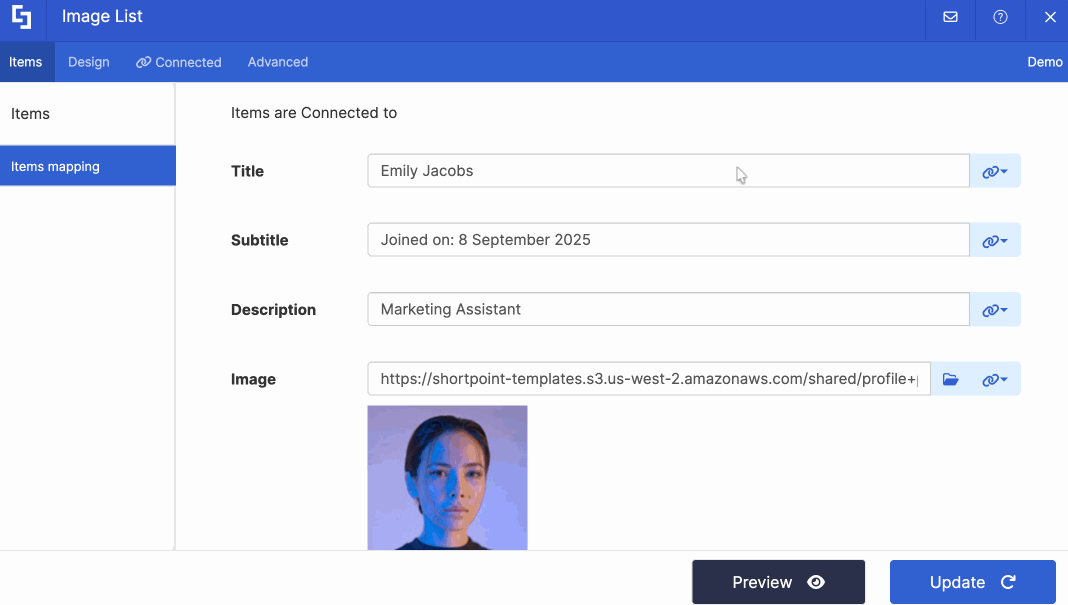Click the Image List dialog title
The width and height of the screenshot is (1068, 605).
[102, 16]
